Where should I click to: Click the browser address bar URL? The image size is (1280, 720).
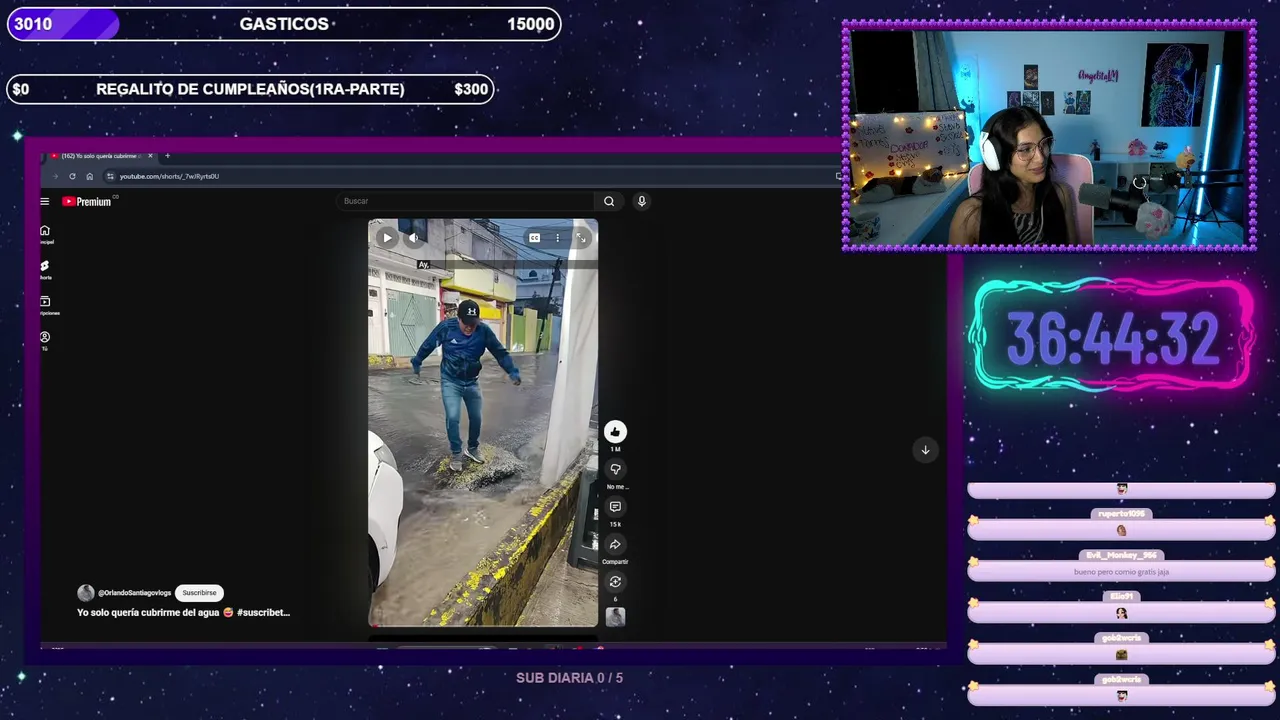169,176
